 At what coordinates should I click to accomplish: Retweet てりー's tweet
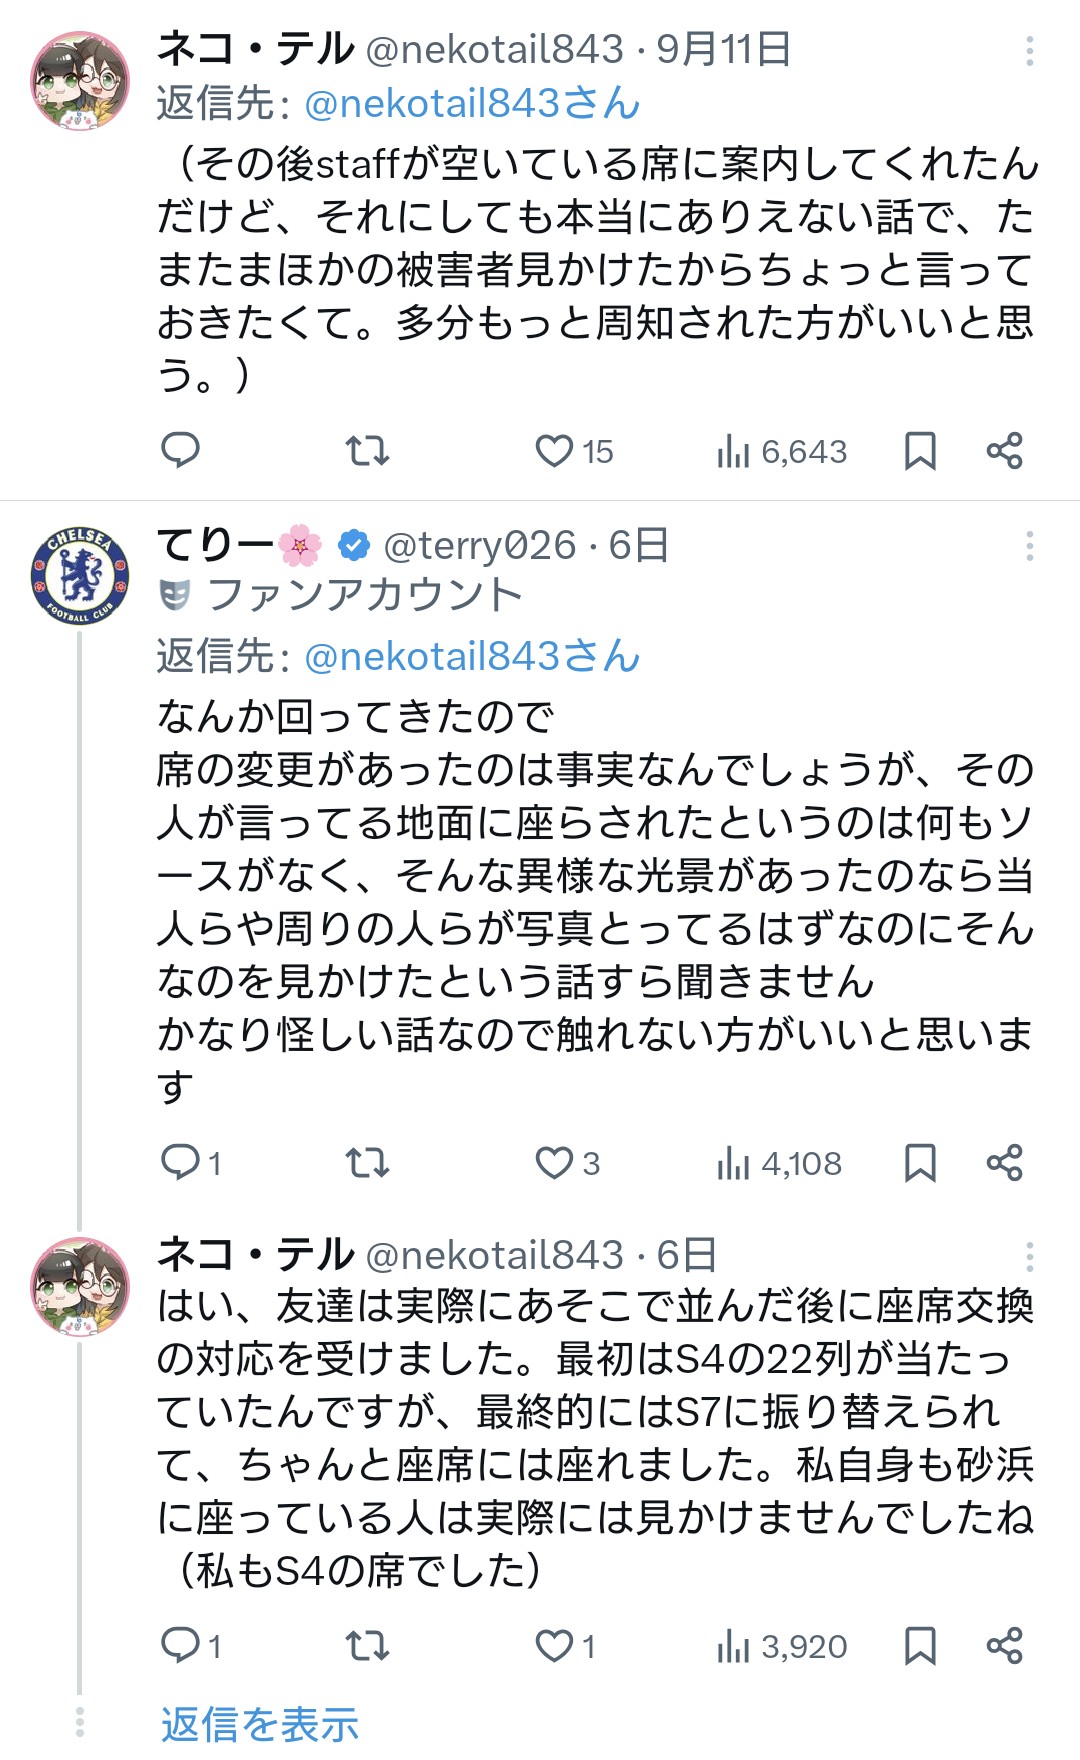(x=367, y=1163)
